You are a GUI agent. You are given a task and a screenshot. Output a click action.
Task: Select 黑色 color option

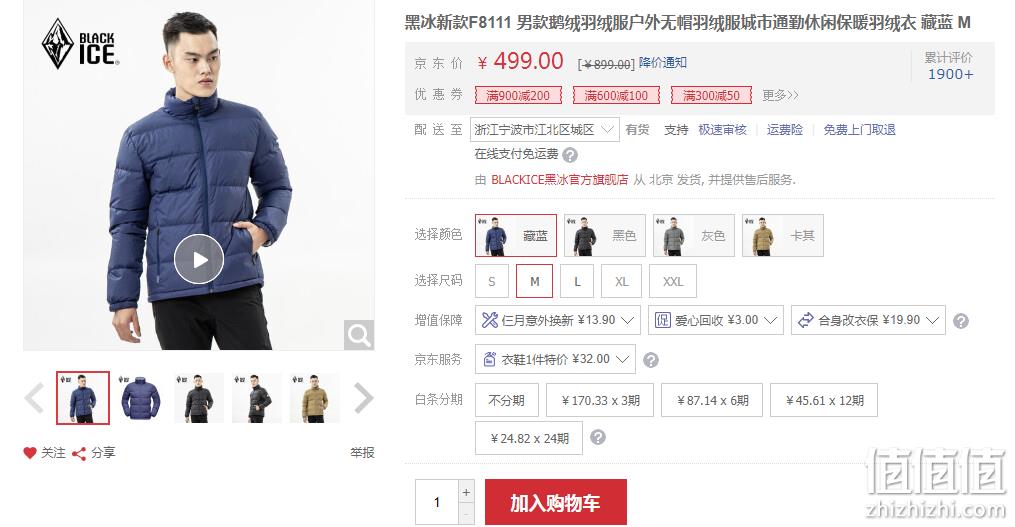click(x=605, y=236)
